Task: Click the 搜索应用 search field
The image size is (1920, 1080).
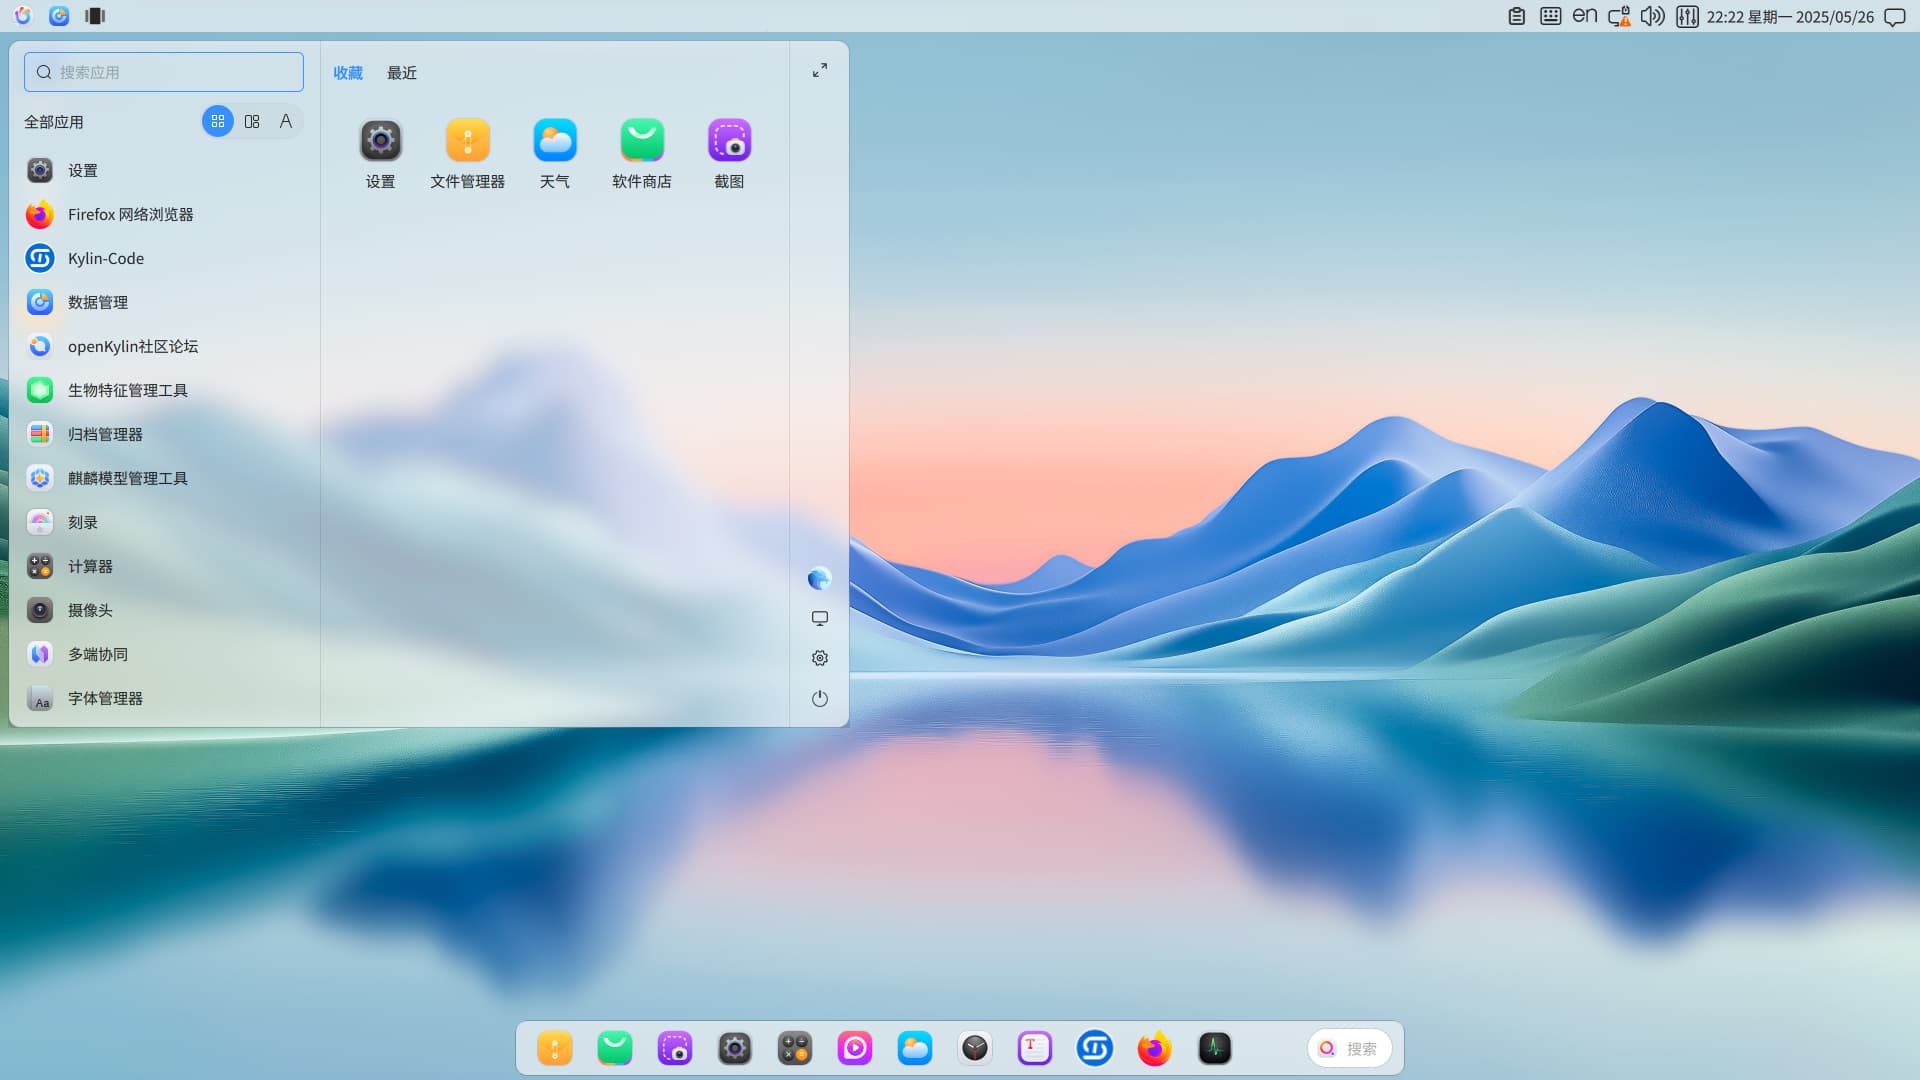Action: pos(164,72)
